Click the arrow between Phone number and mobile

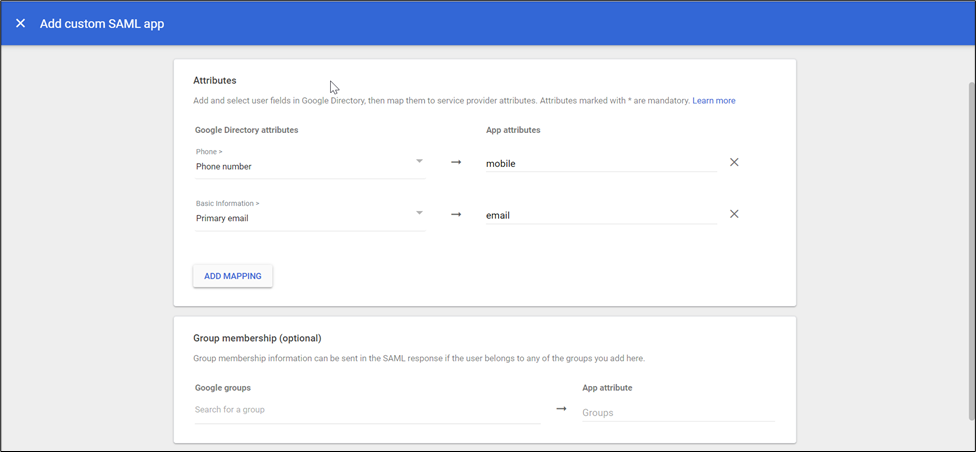[456, 162]
